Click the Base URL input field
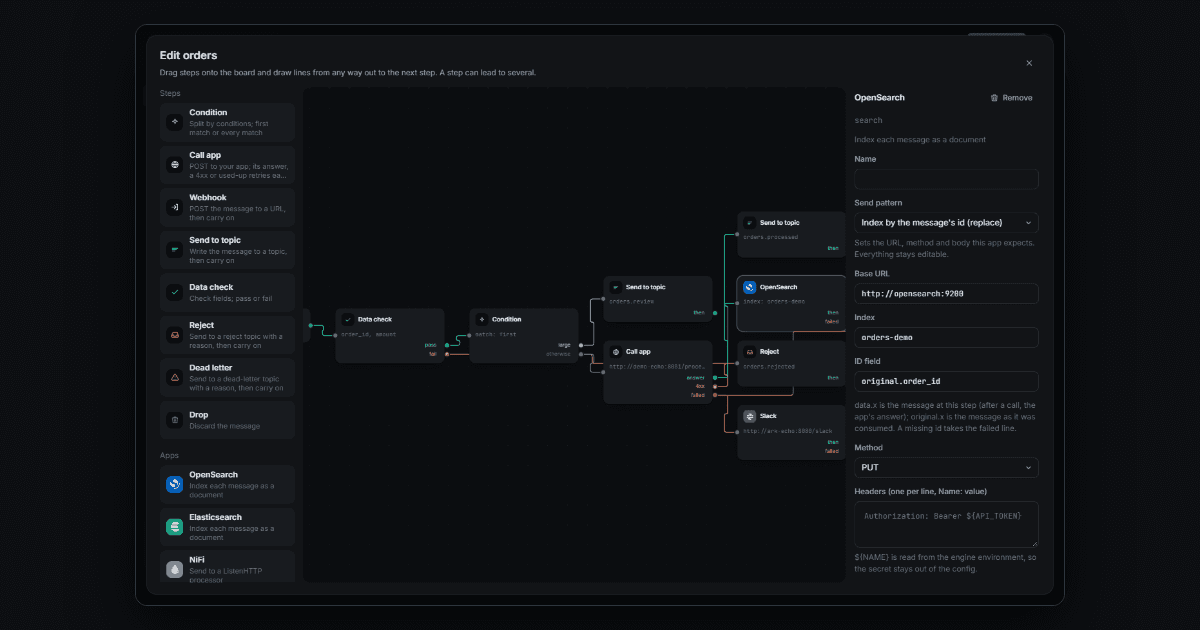The width and height of the screenshot is (1200, 630). point(946,293)
